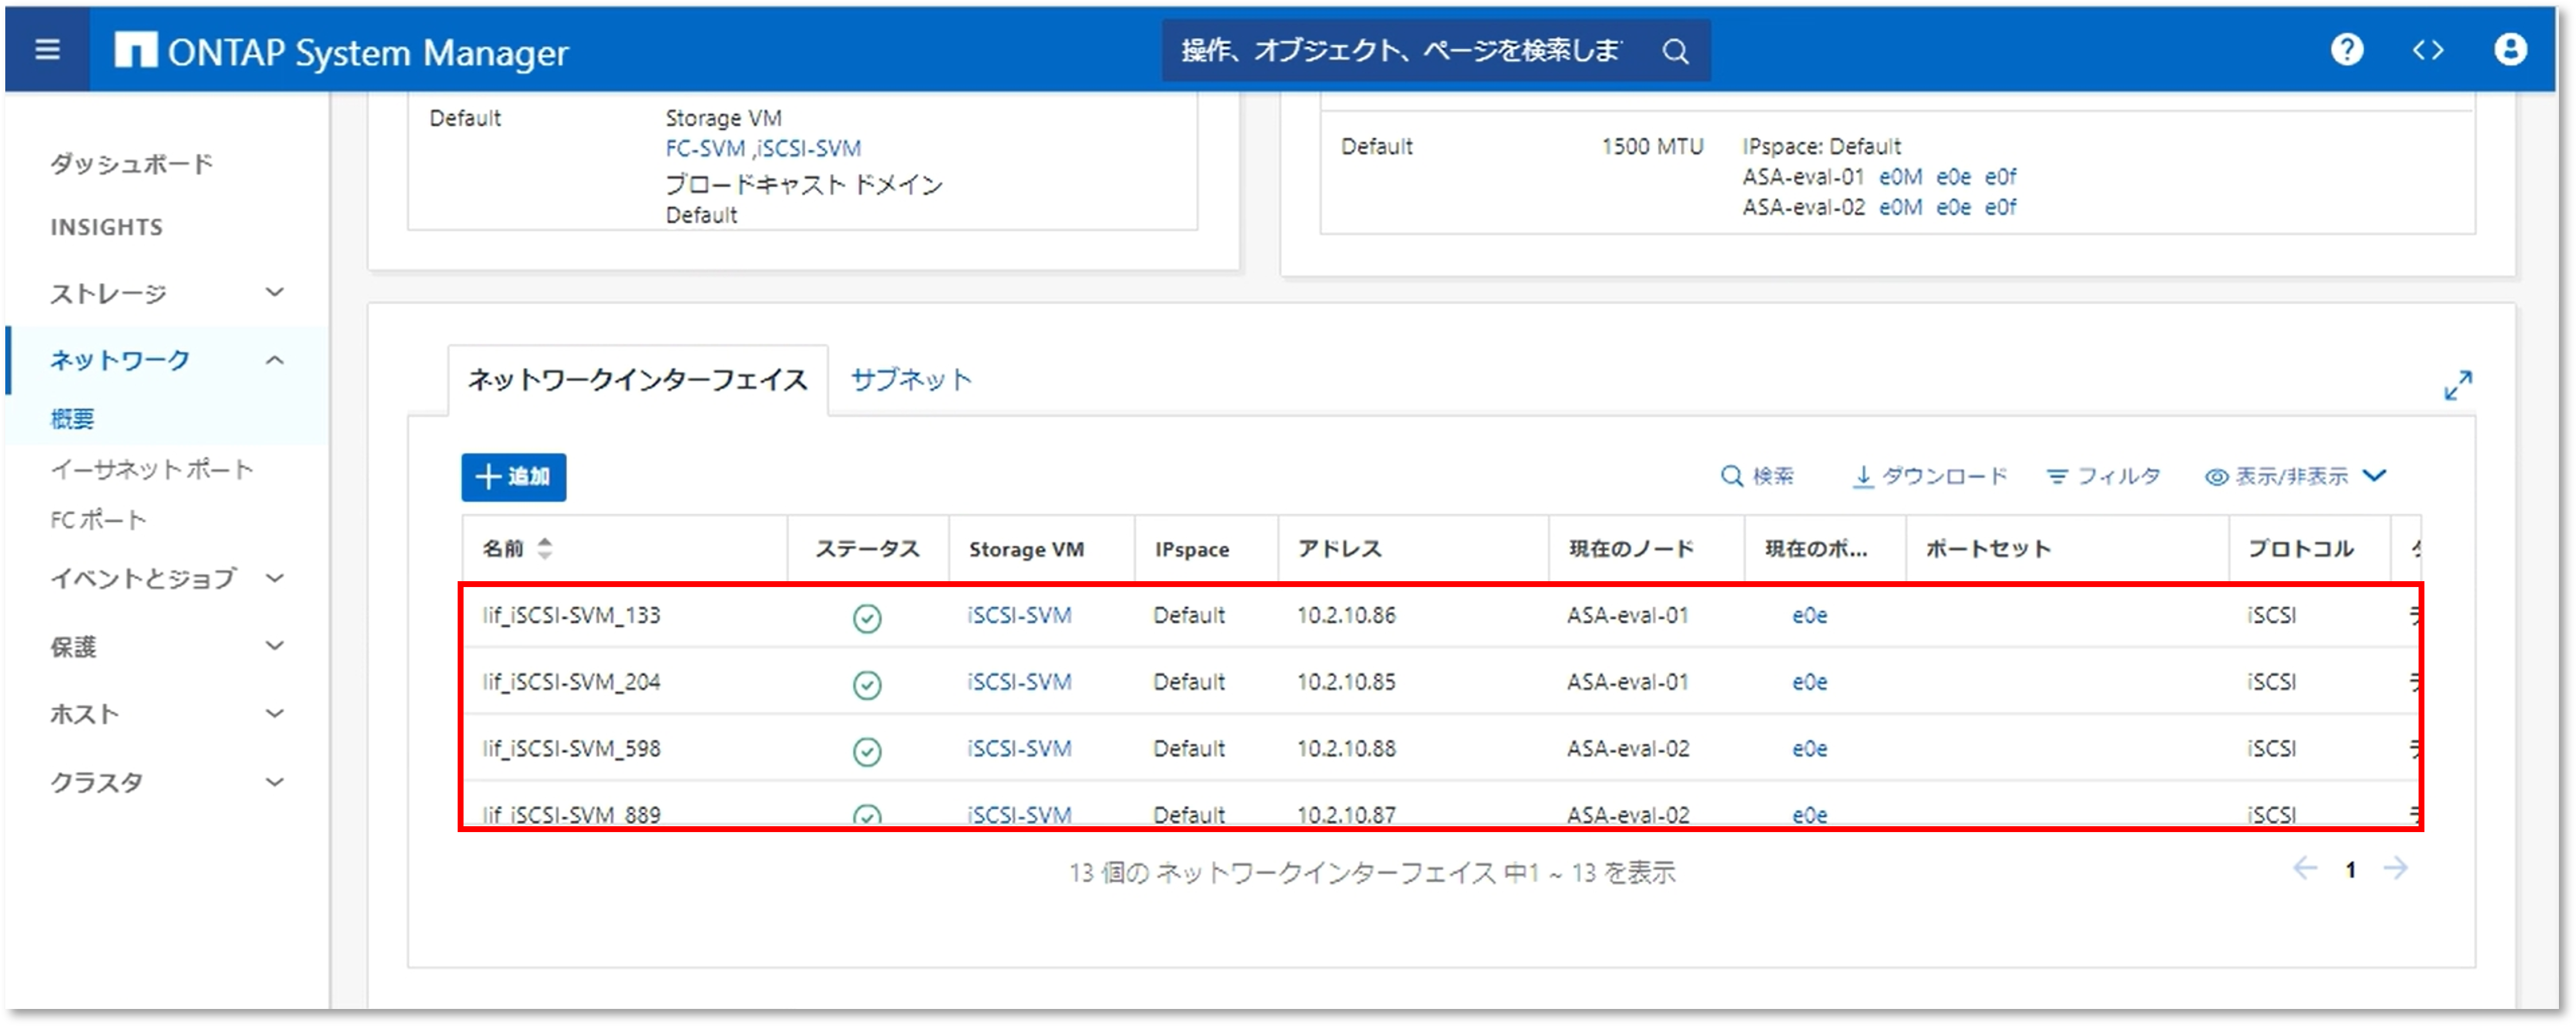This screenshot has width=2576, height=1026.
Task: Click the NetApp logo icon
Action: point(135,50)
